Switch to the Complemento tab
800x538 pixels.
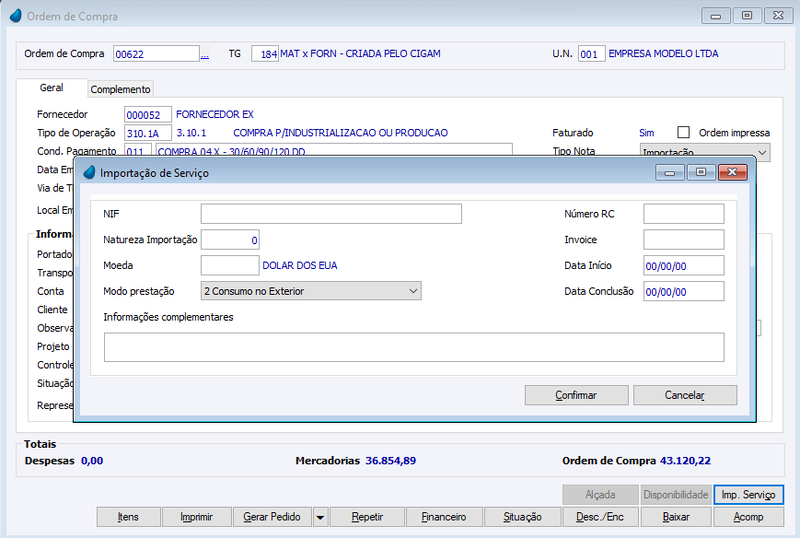point(120,89)
